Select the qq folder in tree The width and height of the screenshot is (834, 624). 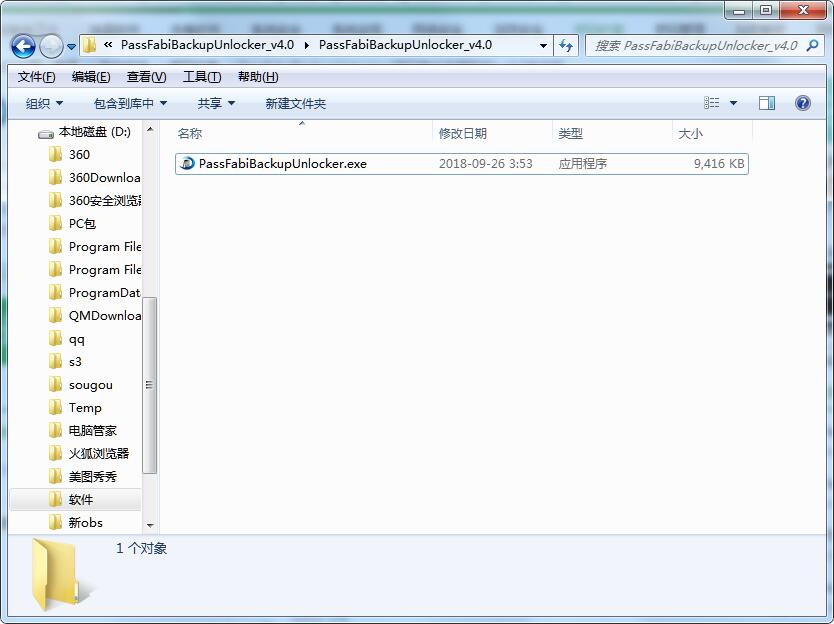point(77,339)
